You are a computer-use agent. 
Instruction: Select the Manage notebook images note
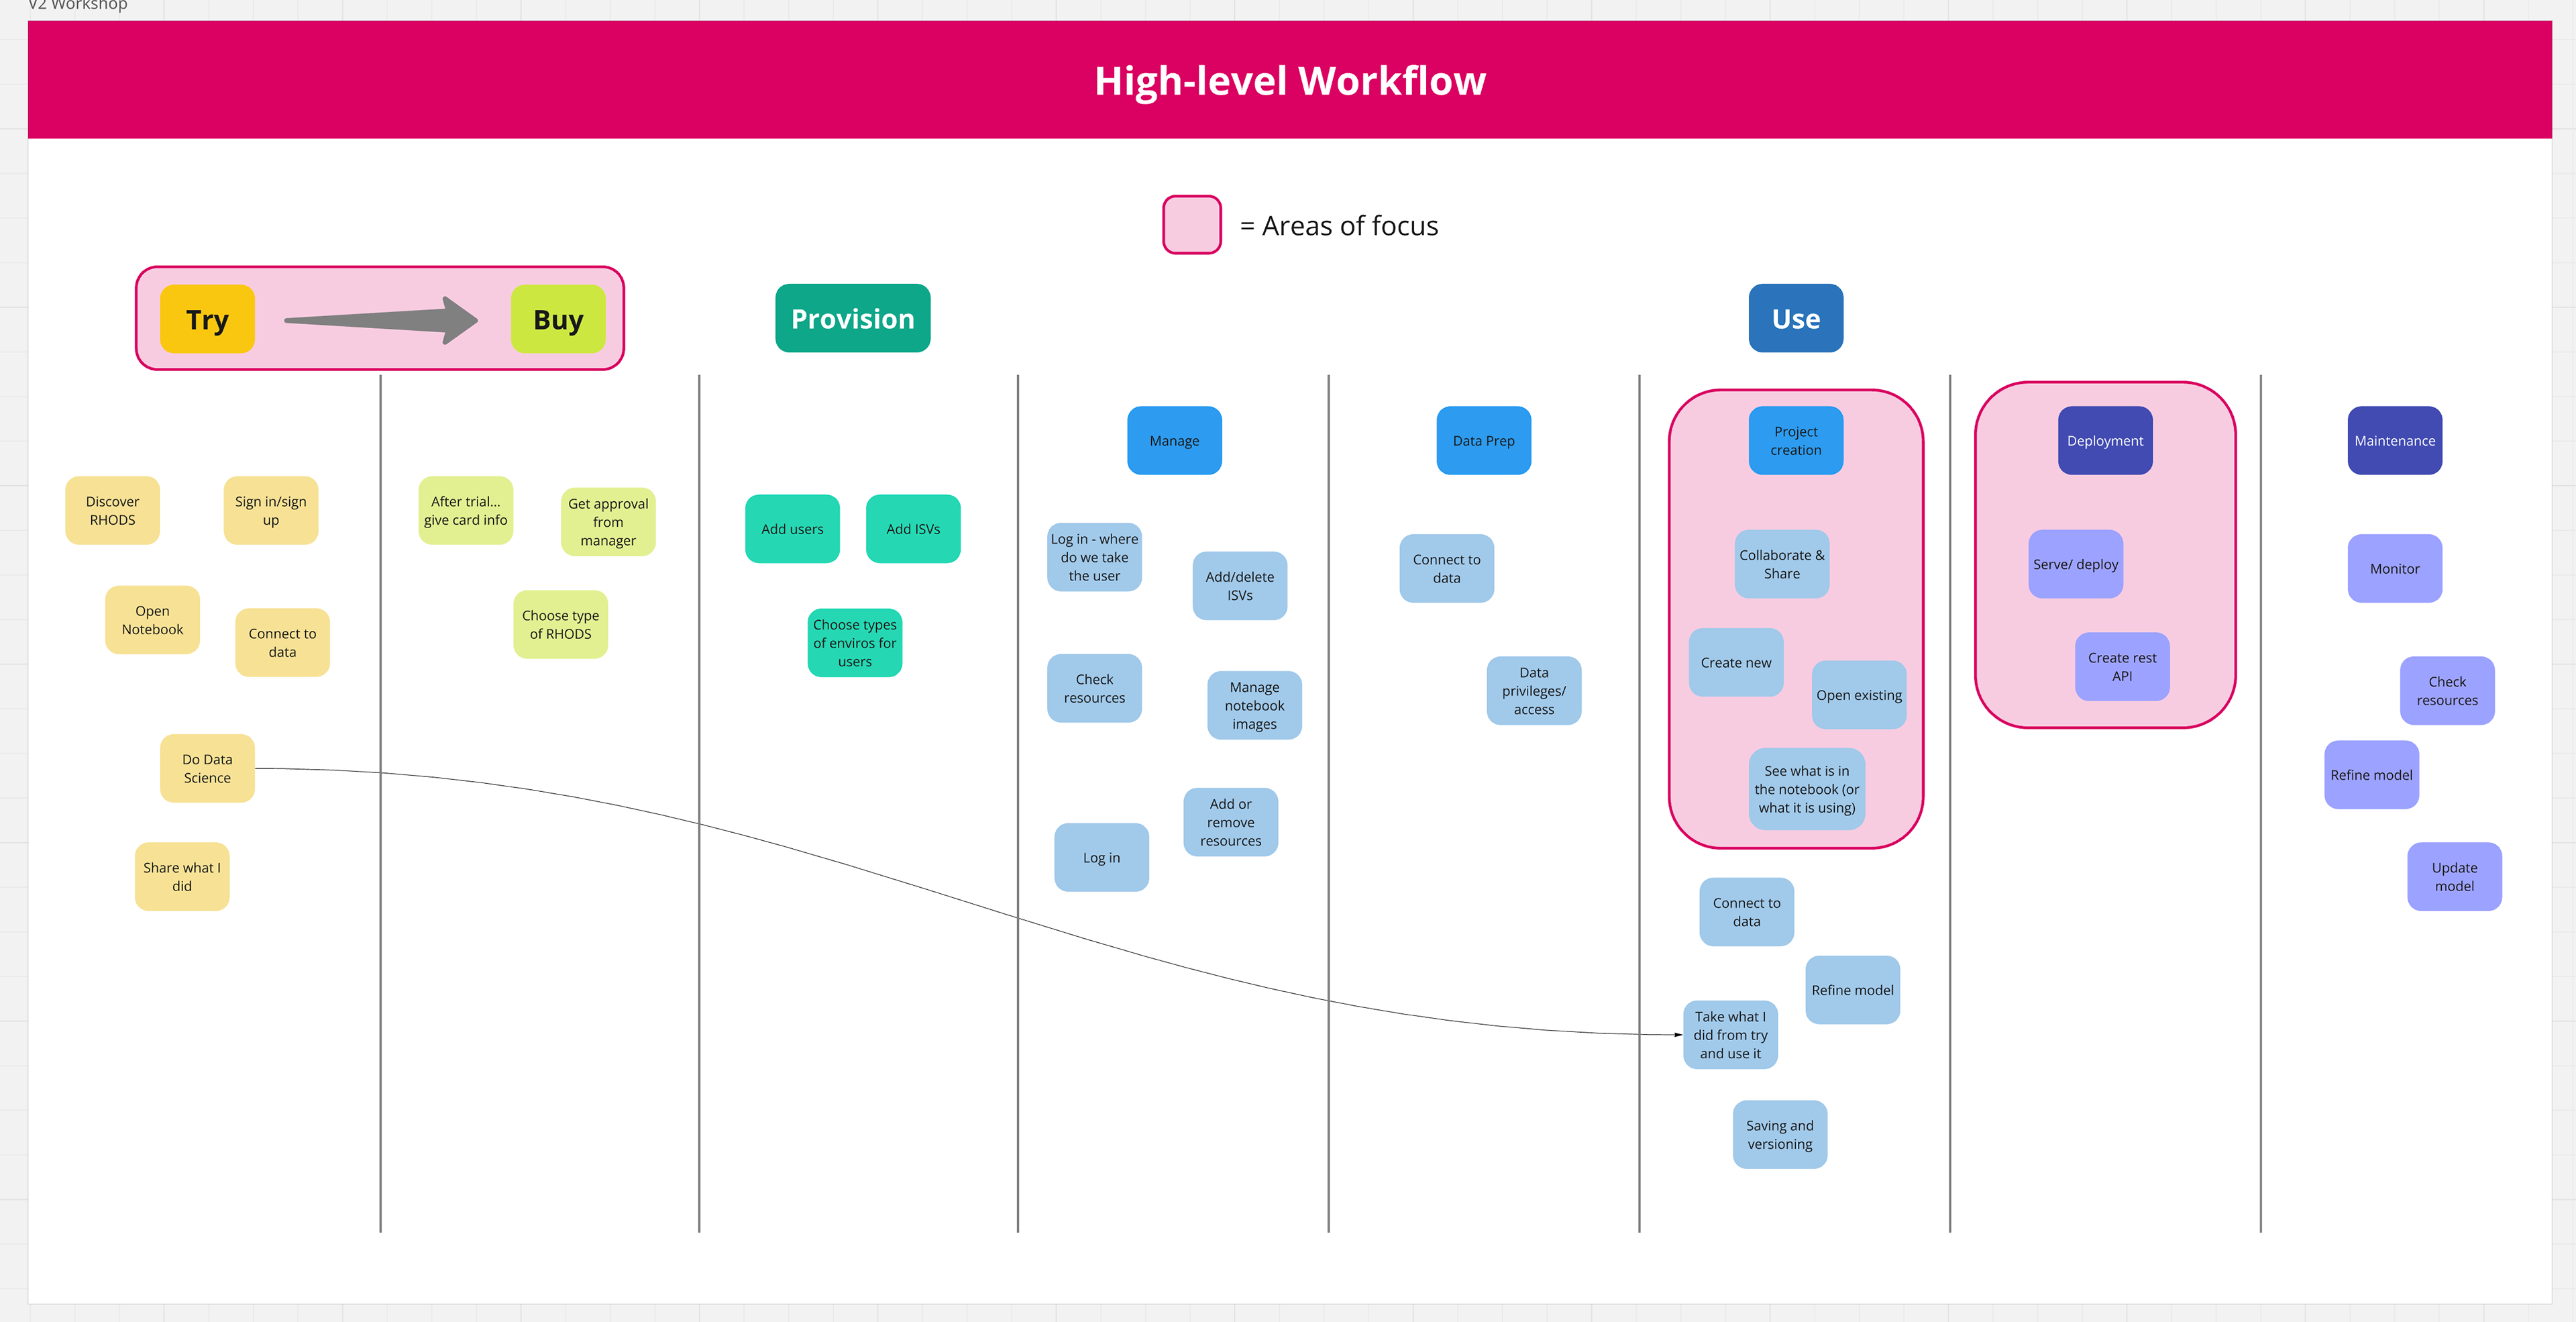click(x=1254, y=705)
